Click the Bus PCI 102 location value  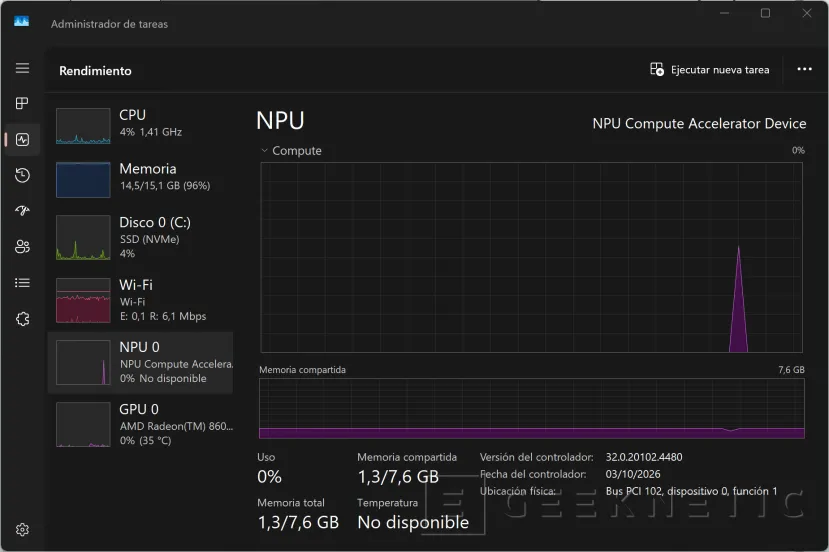[x=692, y=491]
